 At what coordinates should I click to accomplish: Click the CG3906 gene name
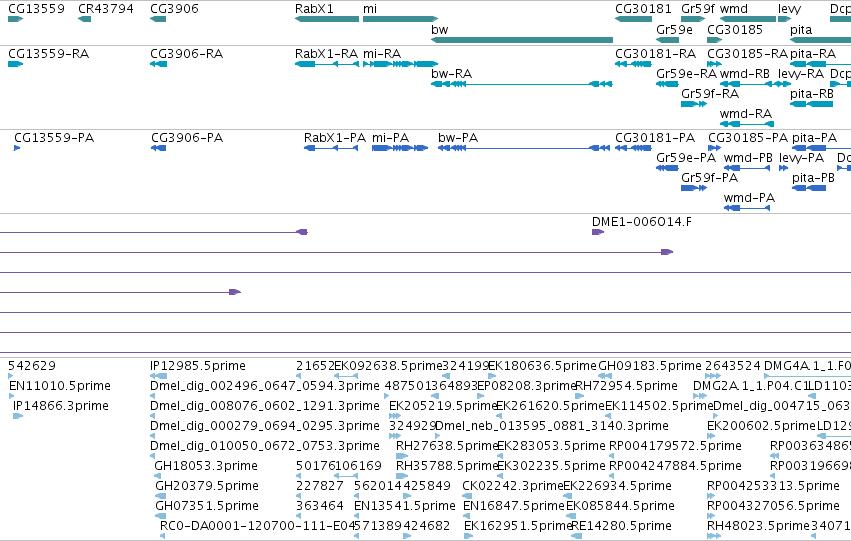coord(174,9)
